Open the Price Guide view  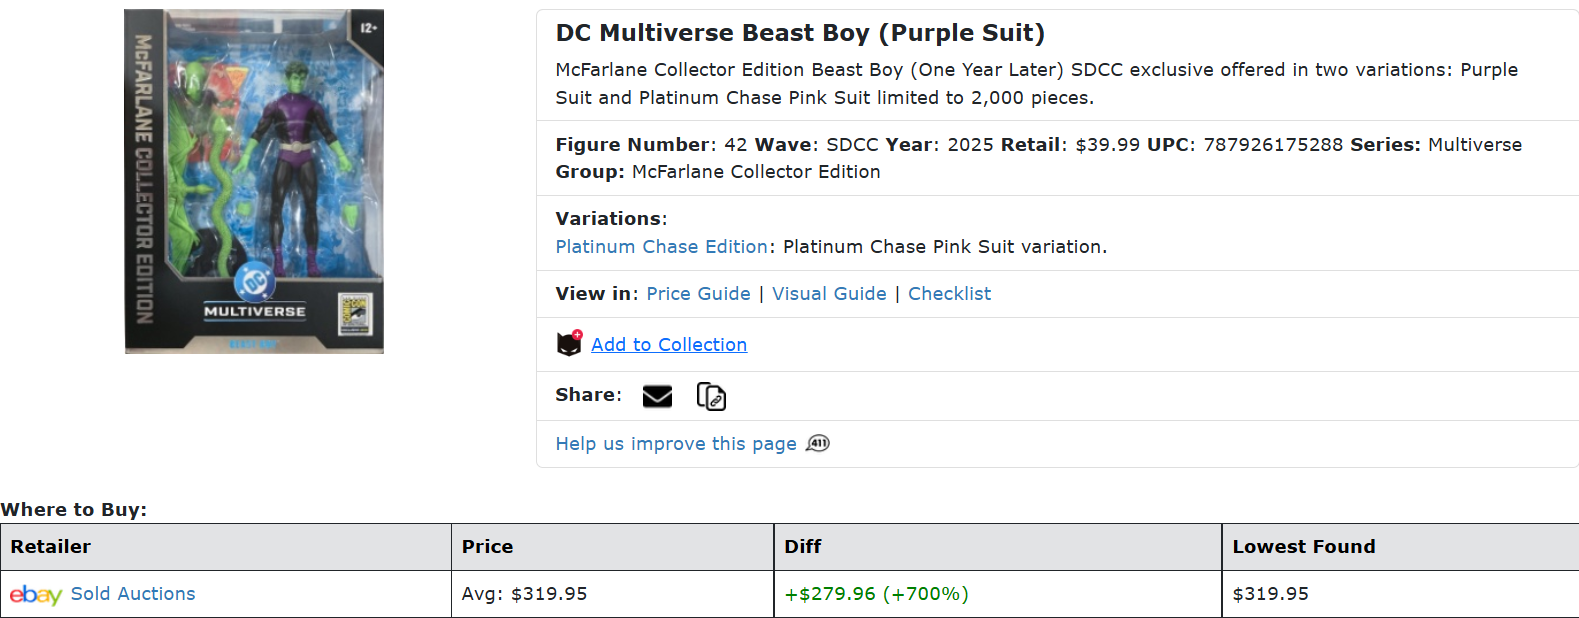coord(698,294)
